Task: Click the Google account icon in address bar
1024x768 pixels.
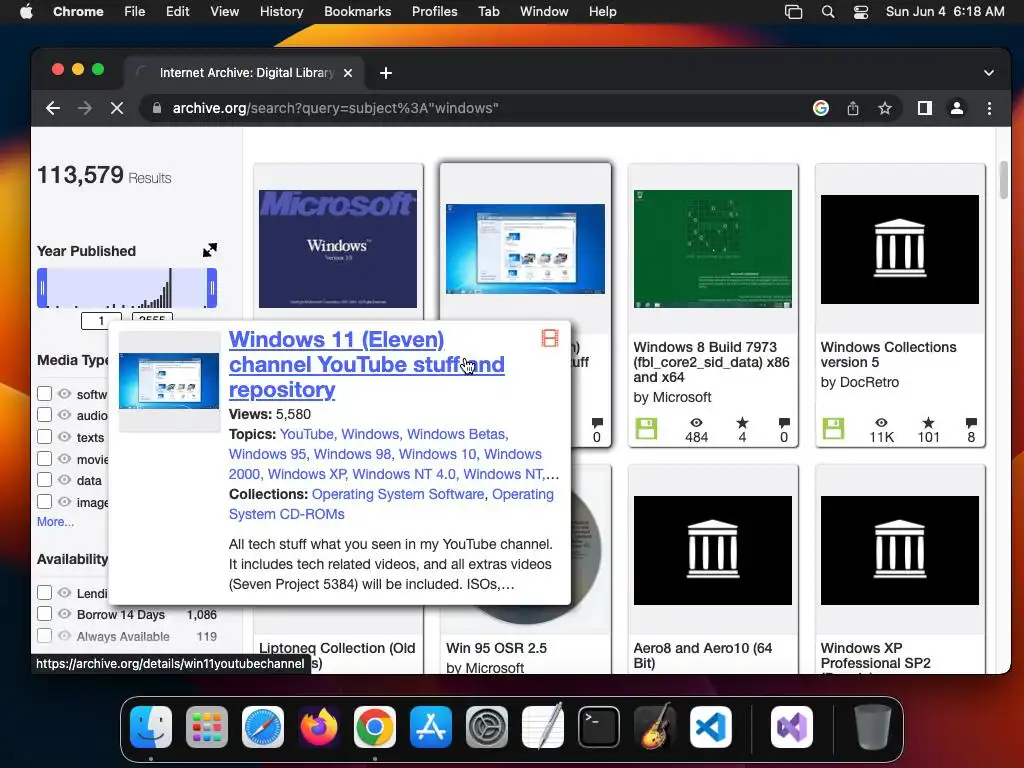Action: (821, 108)
